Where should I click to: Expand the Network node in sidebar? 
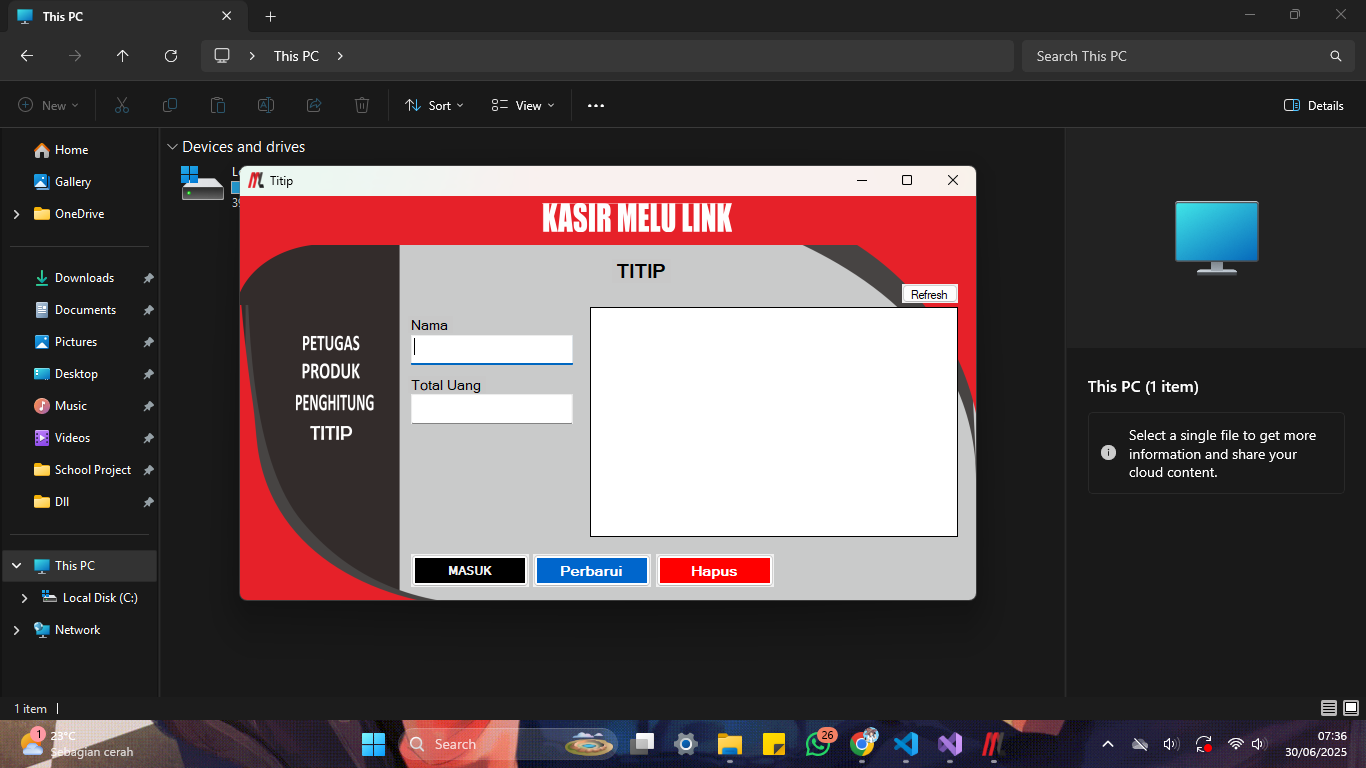16,630
